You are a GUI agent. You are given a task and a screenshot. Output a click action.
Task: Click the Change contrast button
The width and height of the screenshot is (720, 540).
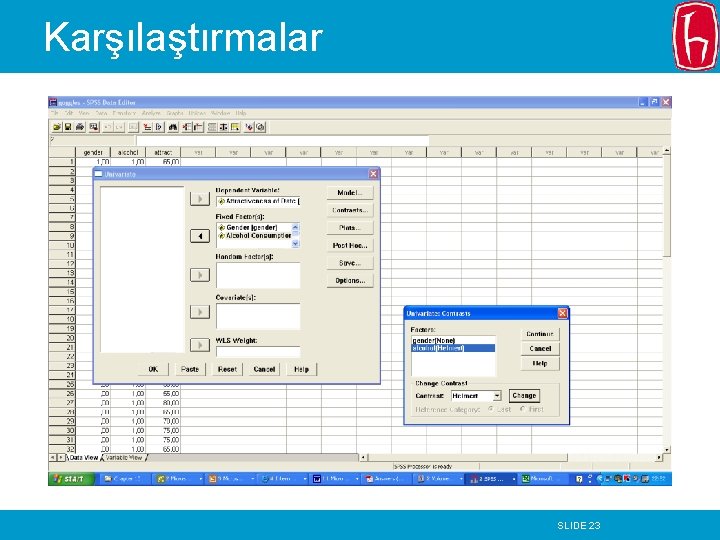point(524,395)
